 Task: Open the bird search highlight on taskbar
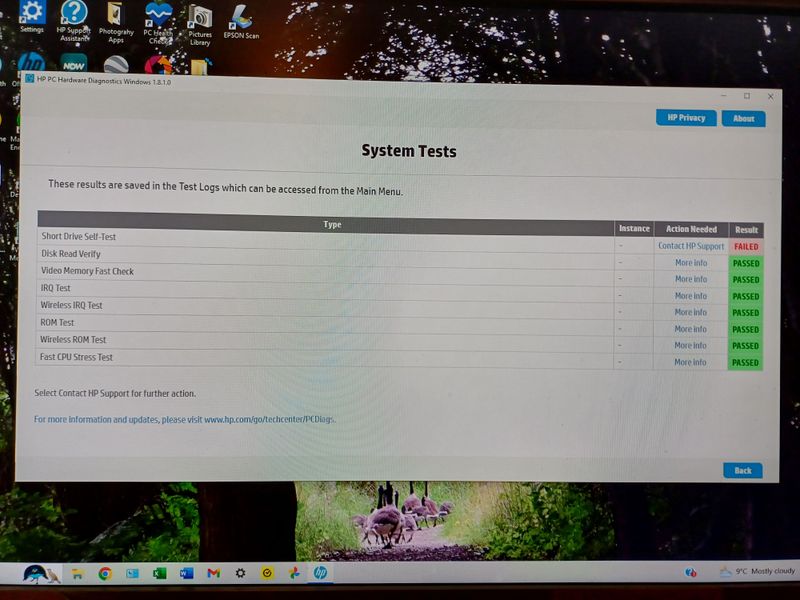(41, 574)
